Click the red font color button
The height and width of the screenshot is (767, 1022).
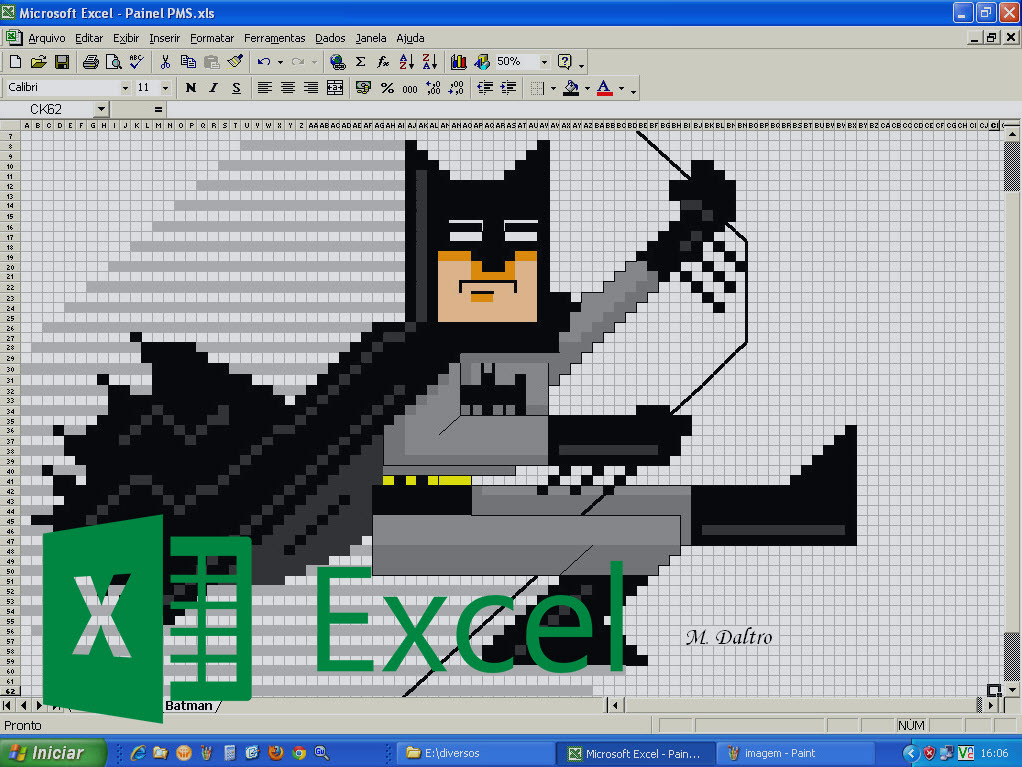pyautogui.click(x=604, y=88)
